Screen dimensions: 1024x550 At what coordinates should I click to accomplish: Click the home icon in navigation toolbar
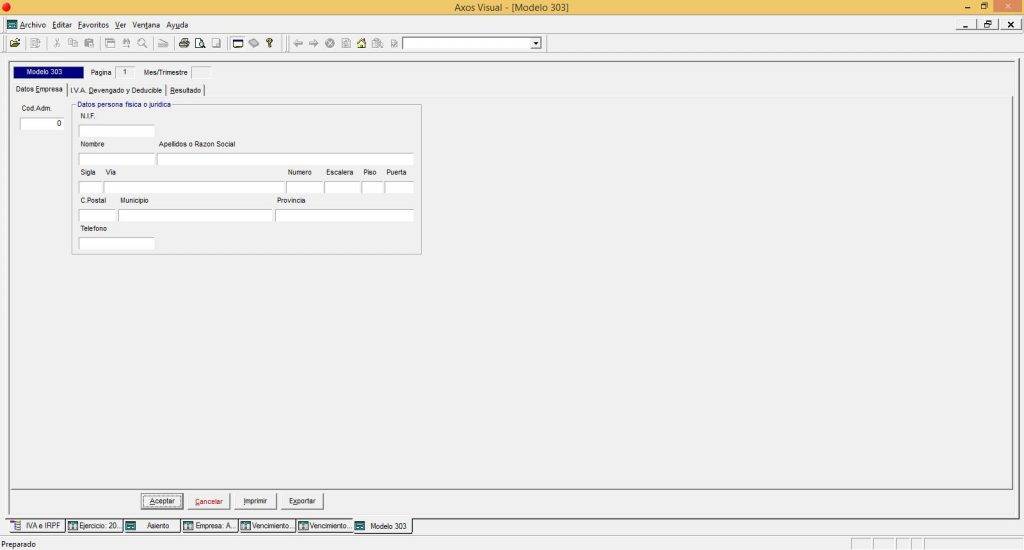[361, 43]
